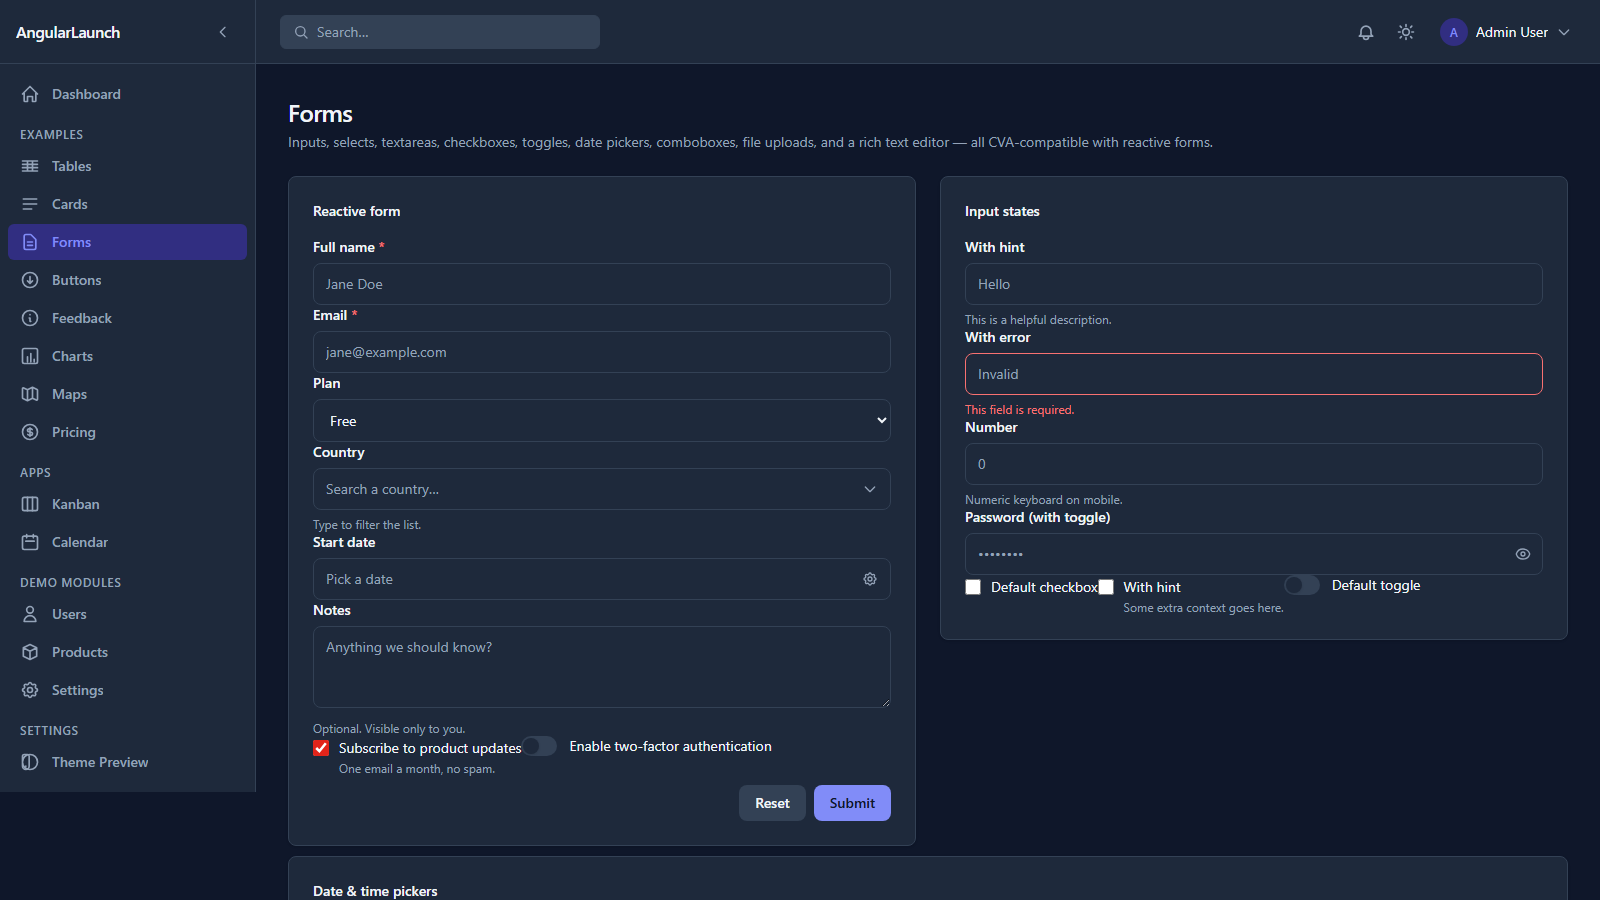Open date picker icon in Start date

tap(870, 579)
